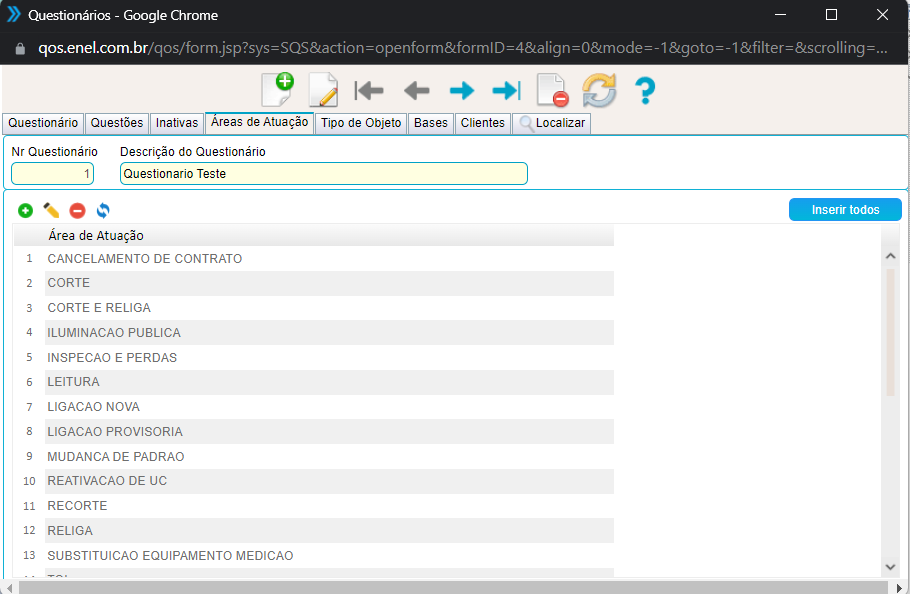Go to the previous record arrow
This screenshot has height=594, width=910.
(x=416, y=91)
